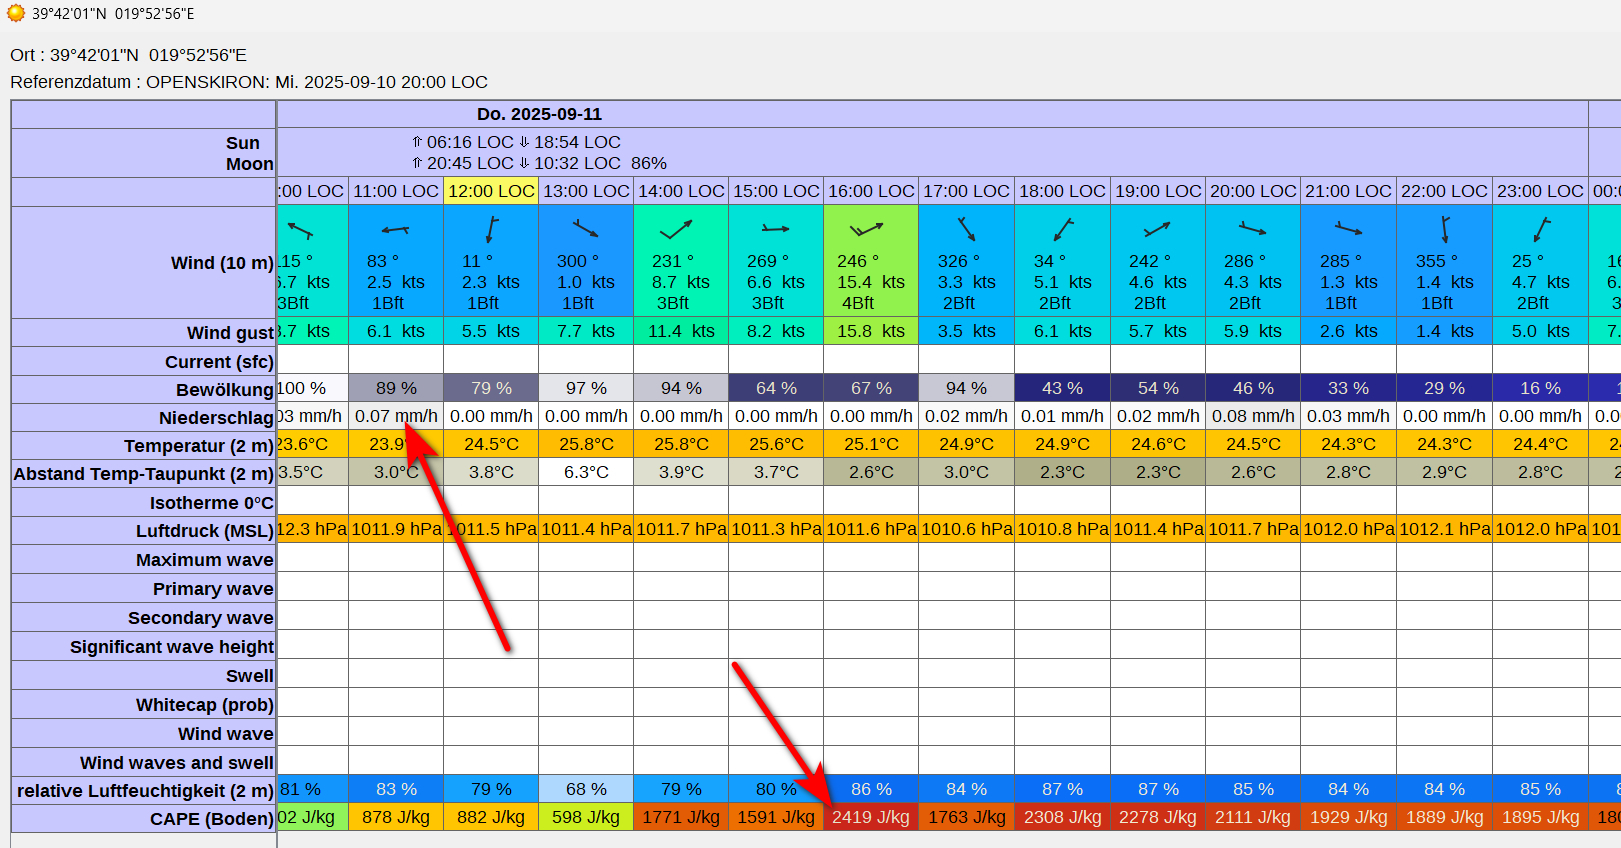
Task: Click the red 2419 J/kg CAPE cell
Action: tap(871, 817)
